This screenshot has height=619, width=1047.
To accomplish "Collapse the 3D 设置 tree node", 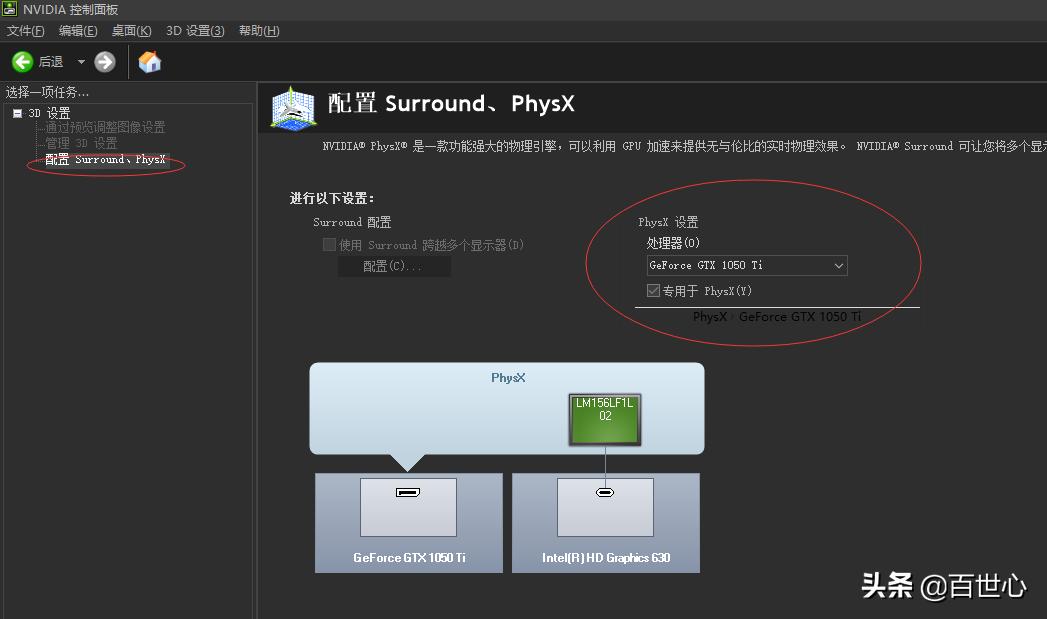I will 17,112.
